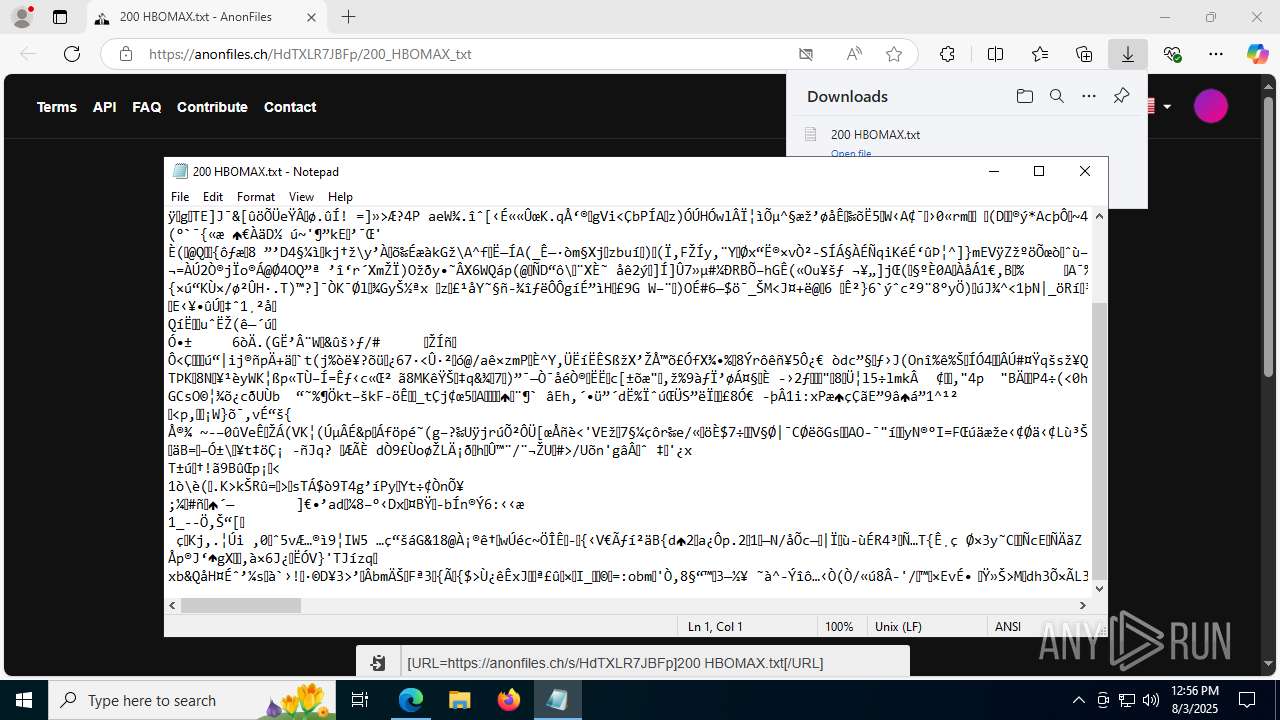1280x720 pixels.
Task: Show hidden tray icons chevron
Action: (1078, 700)
